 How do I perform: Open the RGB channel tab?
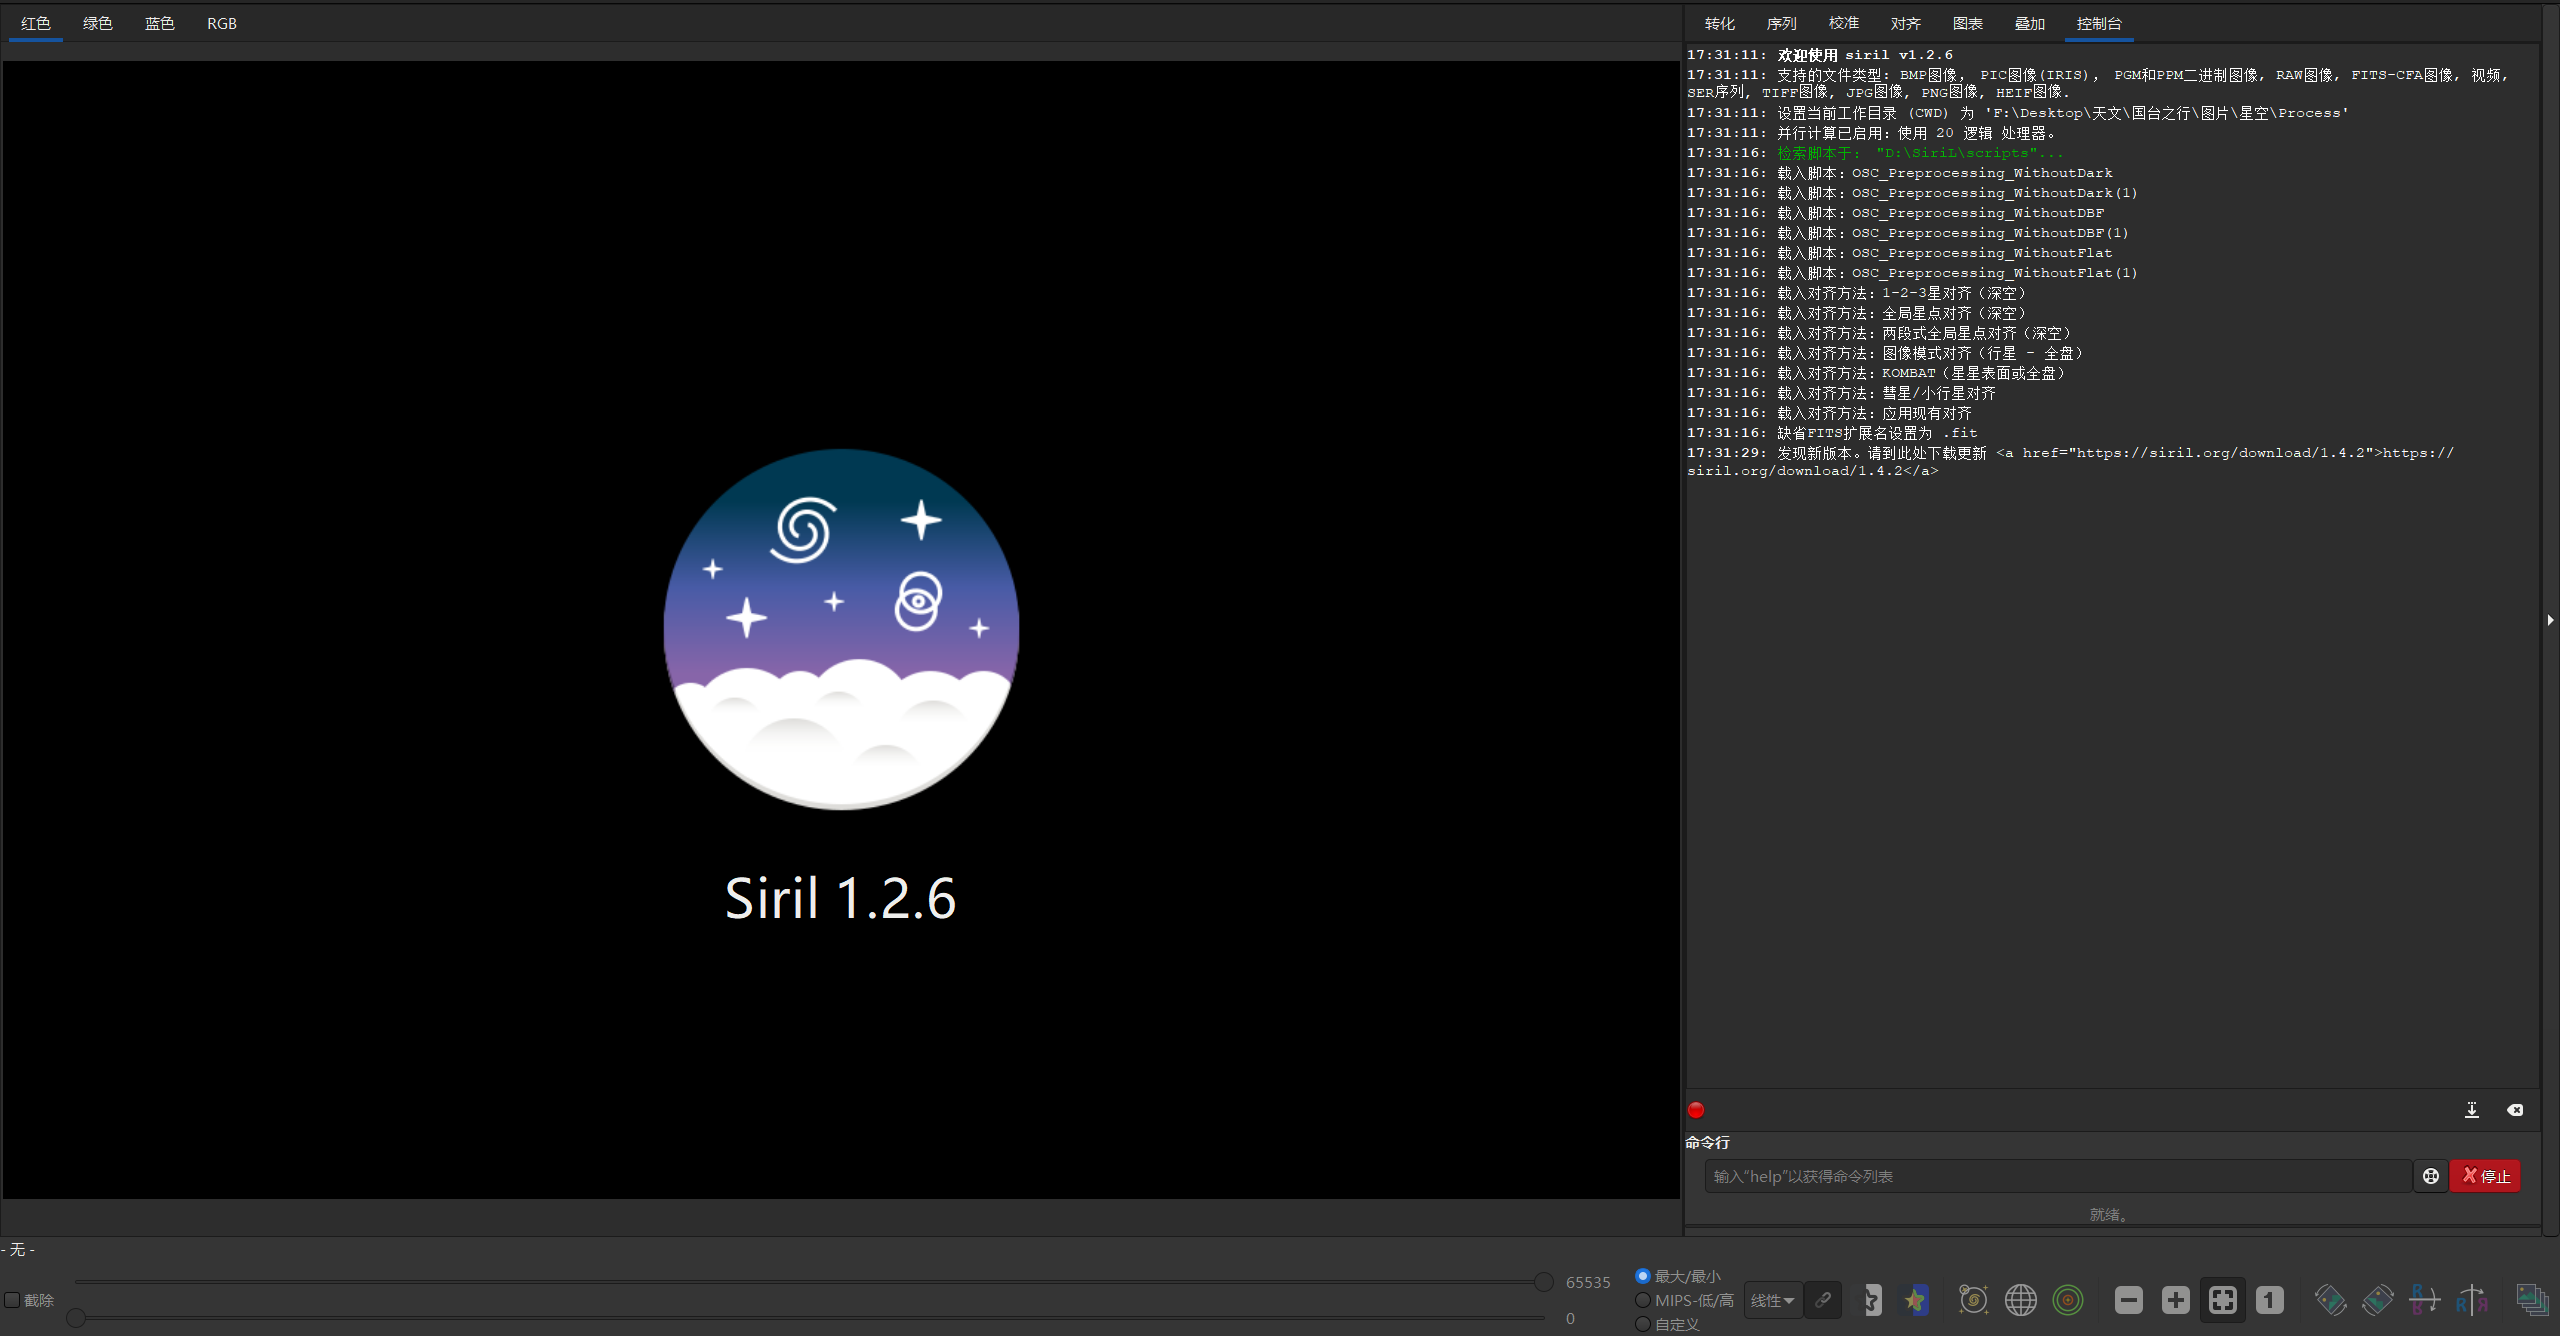coord(222,24)
